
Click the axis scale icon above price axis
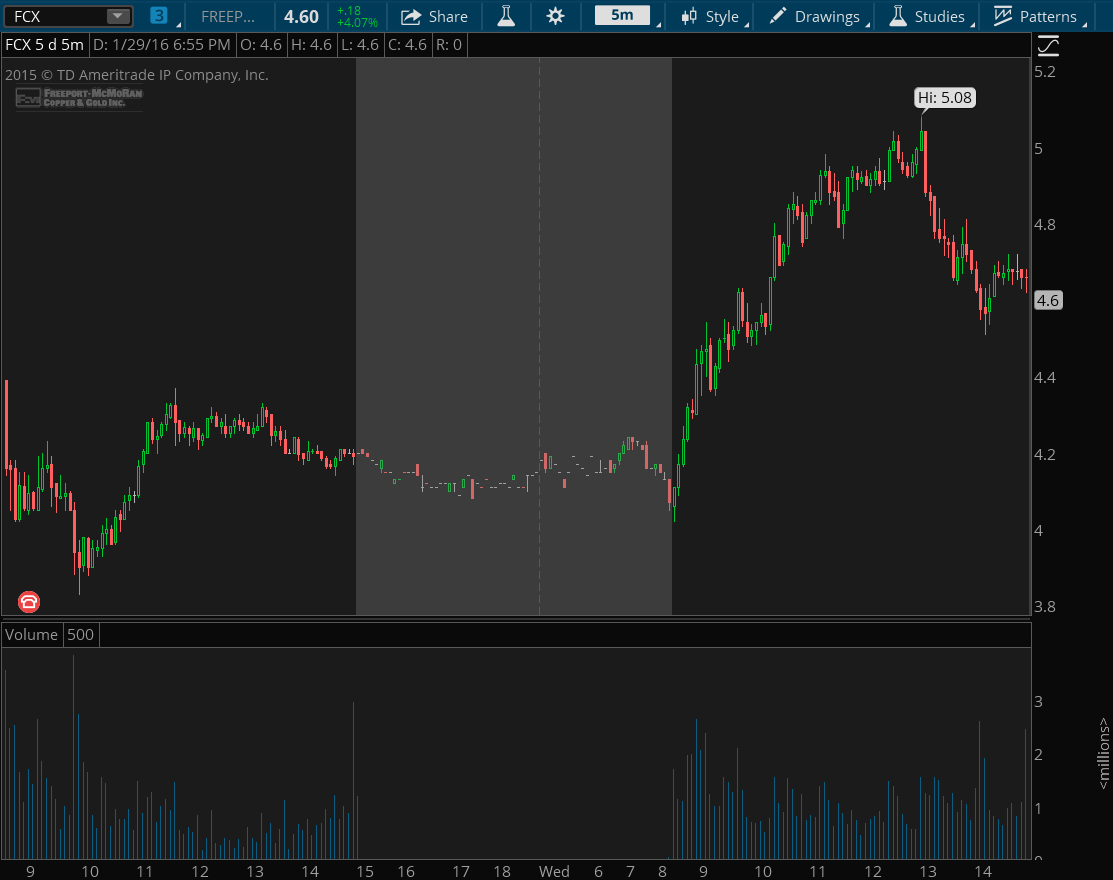click(1047, 45)
